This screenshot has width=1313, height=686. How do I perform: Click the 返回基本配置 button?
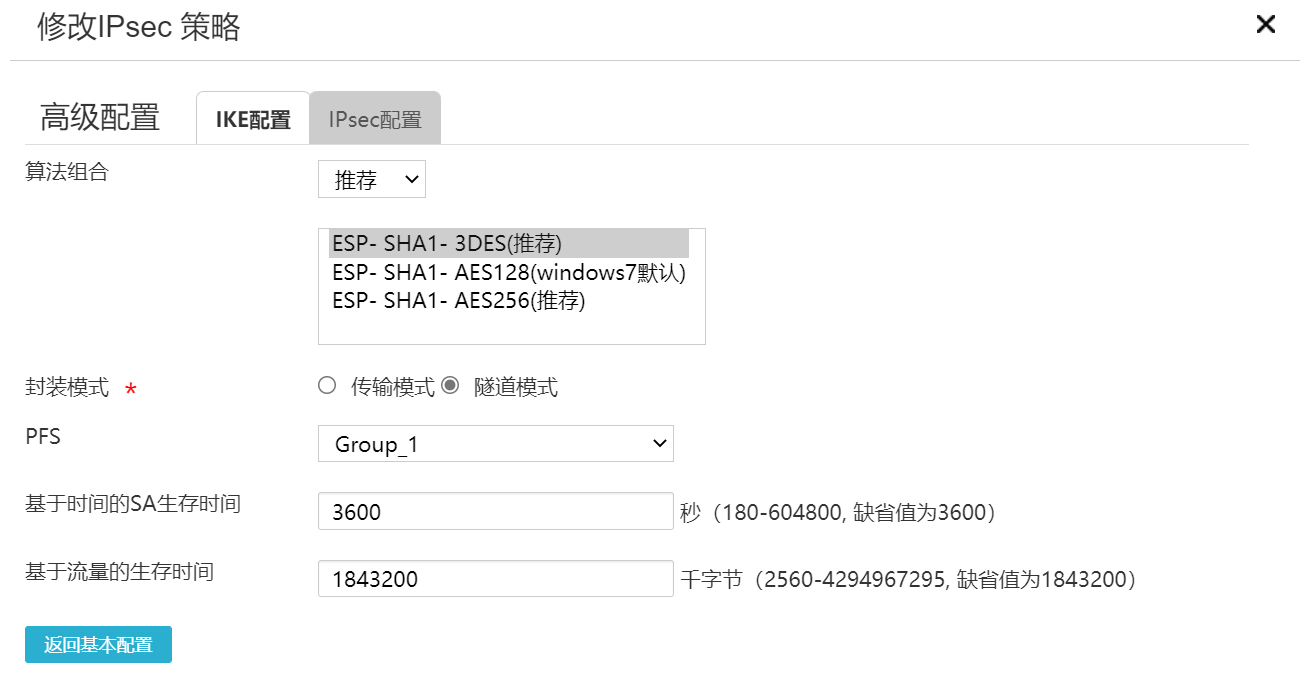coord(98,645)
